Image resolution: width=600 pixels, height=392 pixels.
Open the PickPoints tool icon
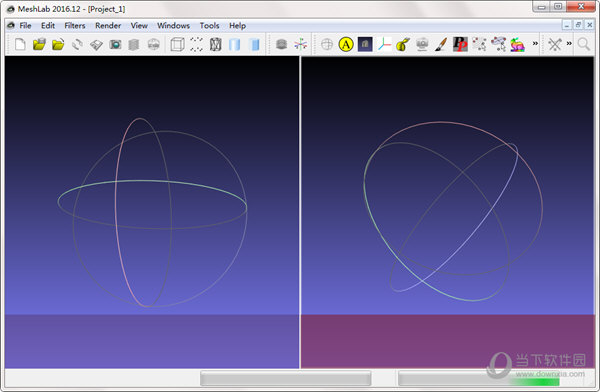coord(460,44)
